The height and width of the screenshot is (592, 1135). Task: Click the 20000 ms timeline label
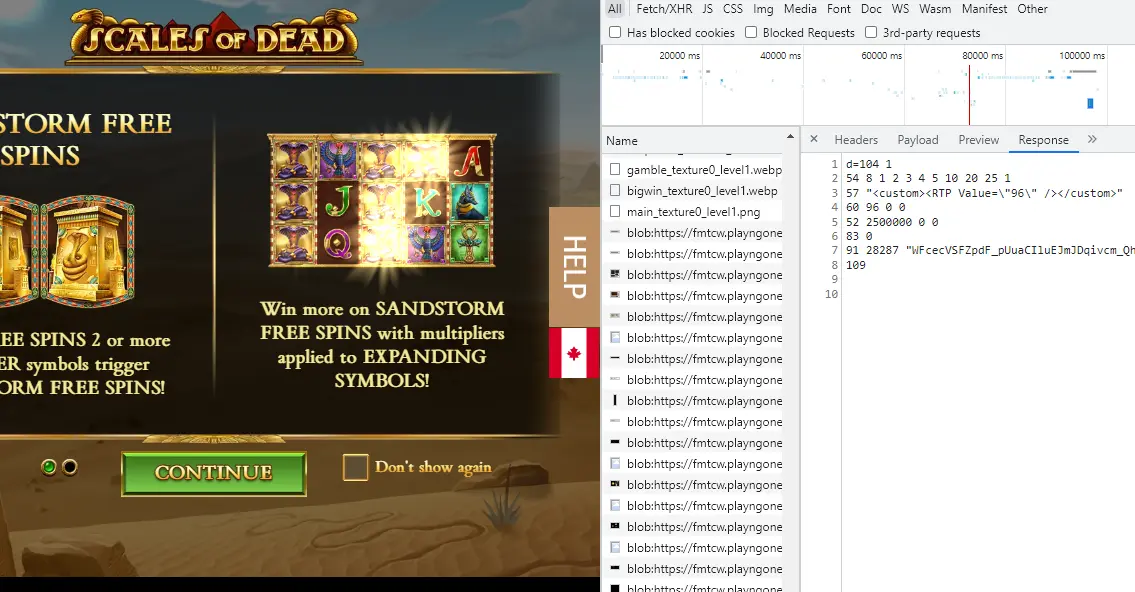click(x=679, y=55)
